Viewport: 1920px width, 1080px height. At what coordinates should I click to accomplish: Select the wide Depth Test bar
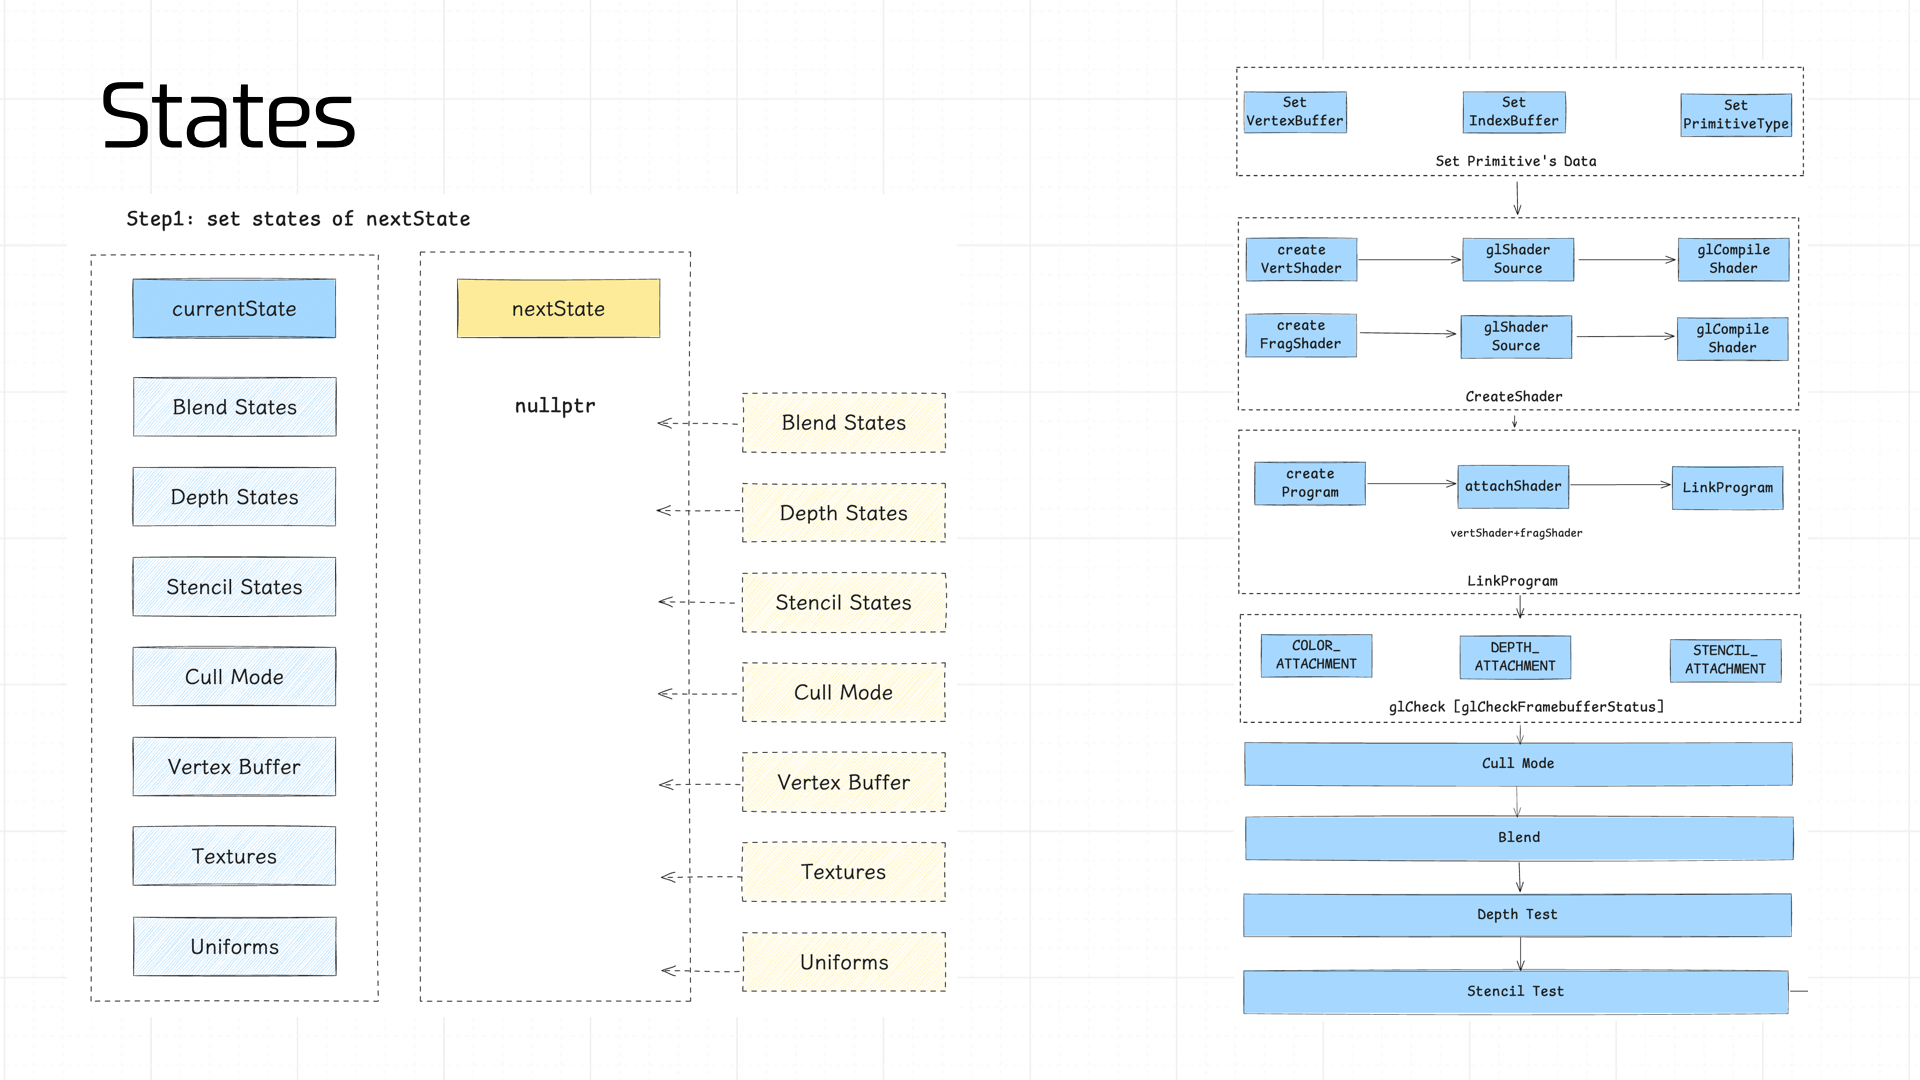coord(1517,915)
